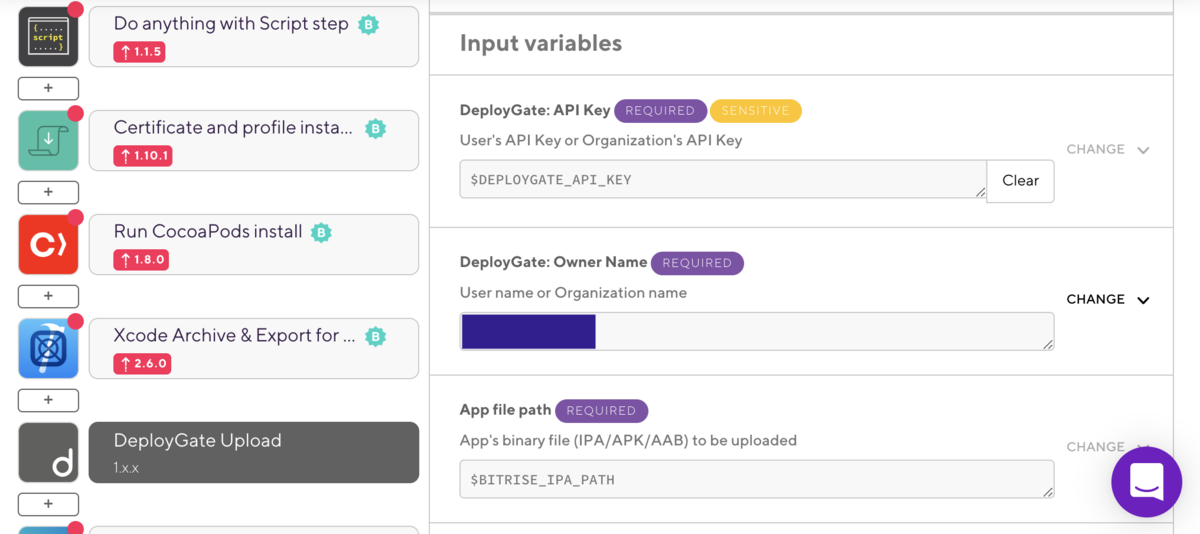This screenshot has height=534, width=1200.
Task: Click the App file path input field
Action: [757, 479]
